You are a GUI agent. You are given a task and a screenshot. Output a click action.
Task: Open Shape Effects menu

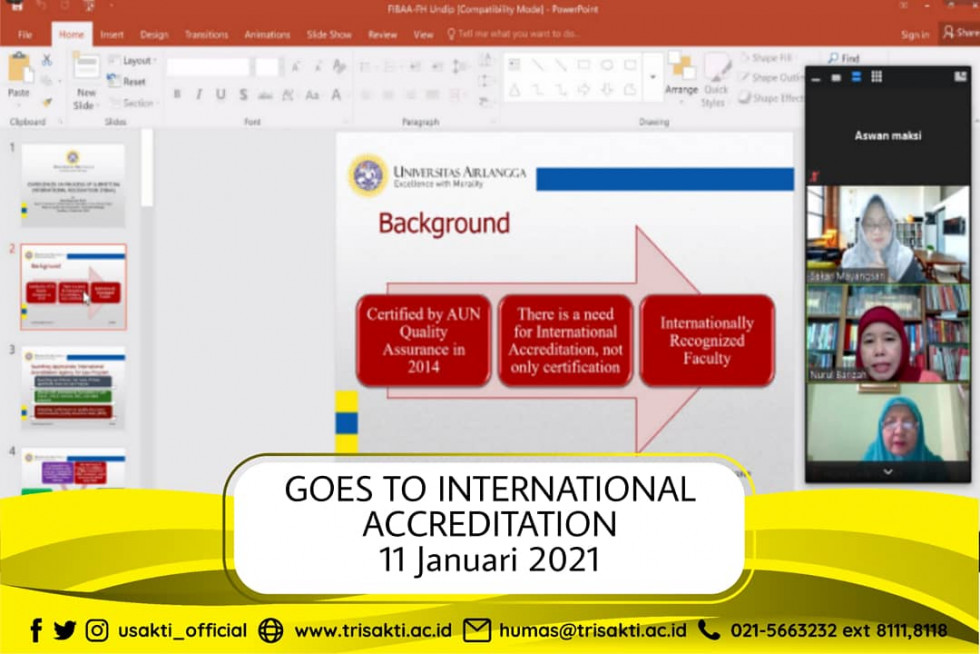771,98
